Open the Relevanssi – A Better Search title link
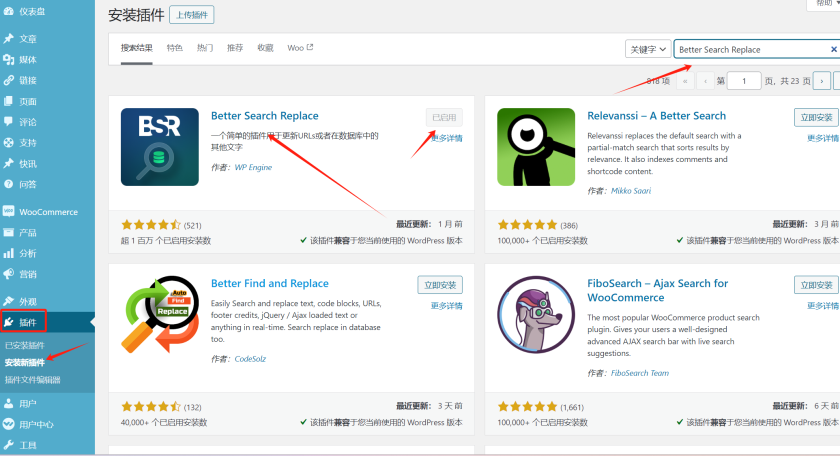The image size is (840, 456). coord(656,116)
